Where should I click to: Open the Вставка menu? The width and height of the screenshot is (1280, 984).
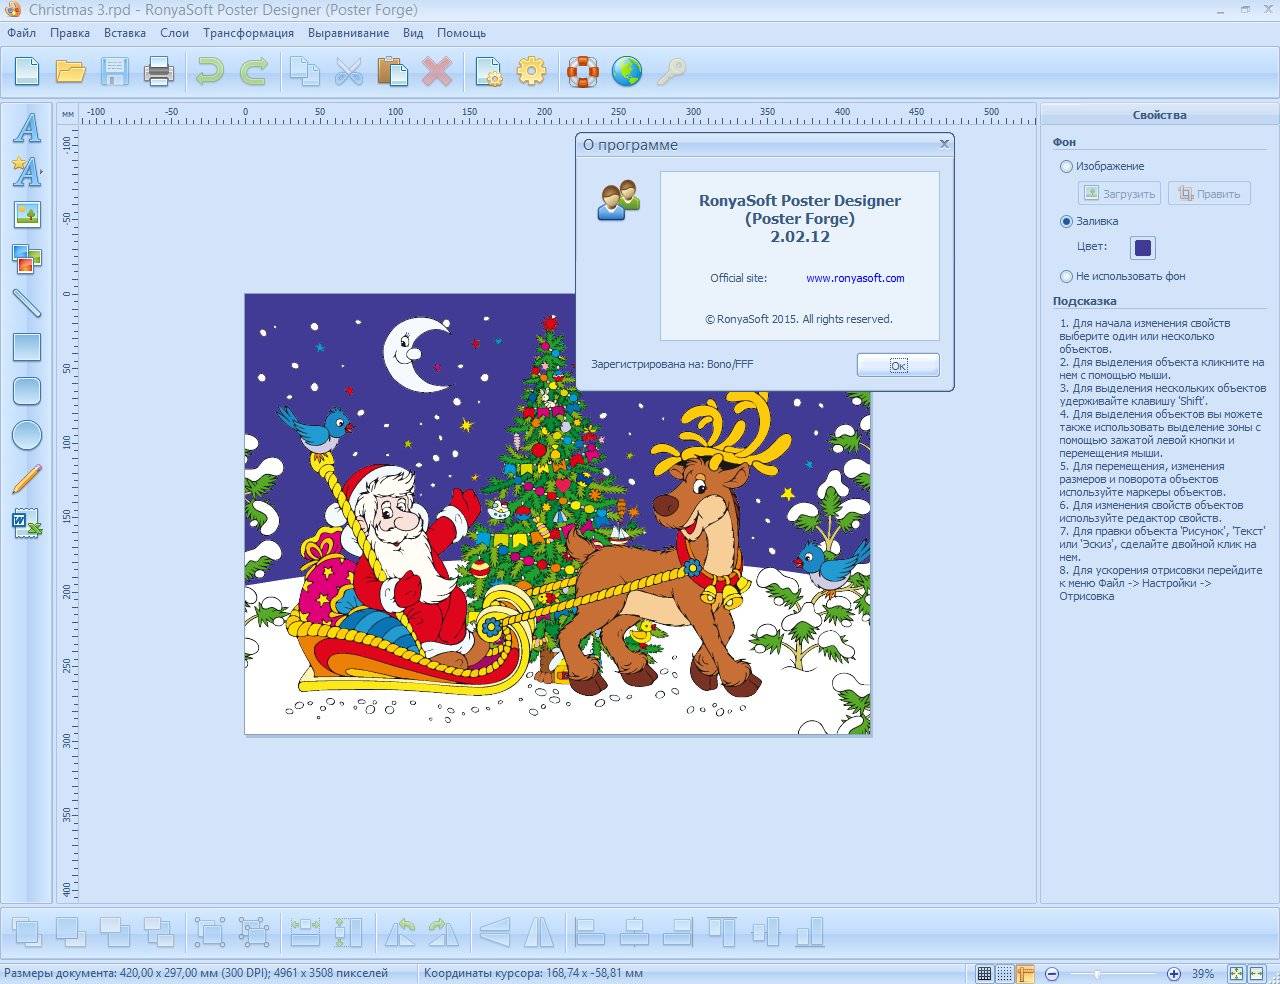125,33
